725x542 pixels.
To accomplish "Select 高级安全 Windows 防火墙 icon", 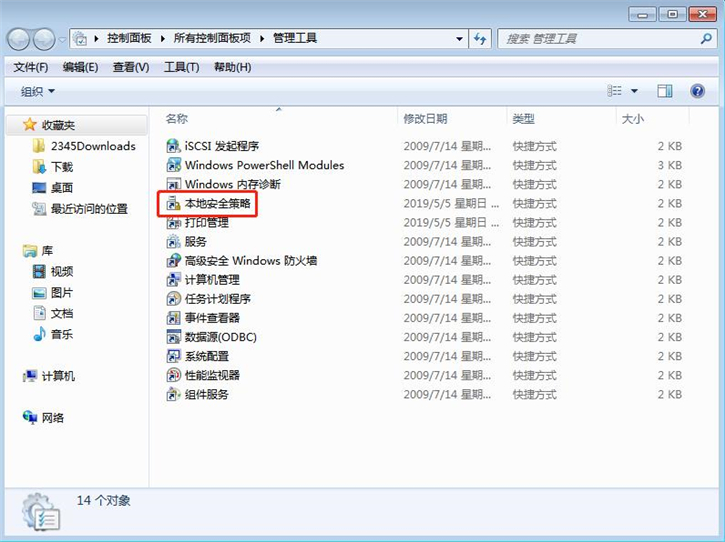I will pos(173,261).
